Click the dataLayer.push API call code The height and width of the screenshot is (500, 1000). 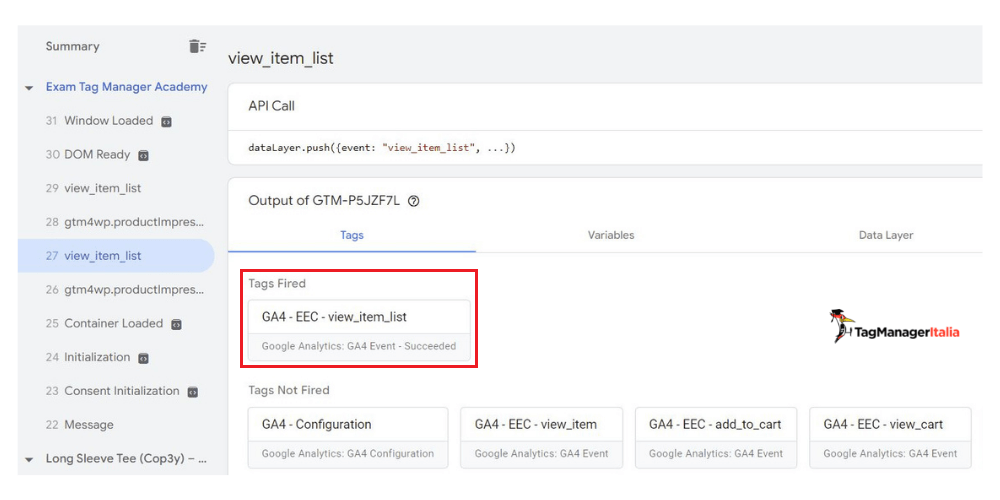pyautogui.click(x=381, y=148)
